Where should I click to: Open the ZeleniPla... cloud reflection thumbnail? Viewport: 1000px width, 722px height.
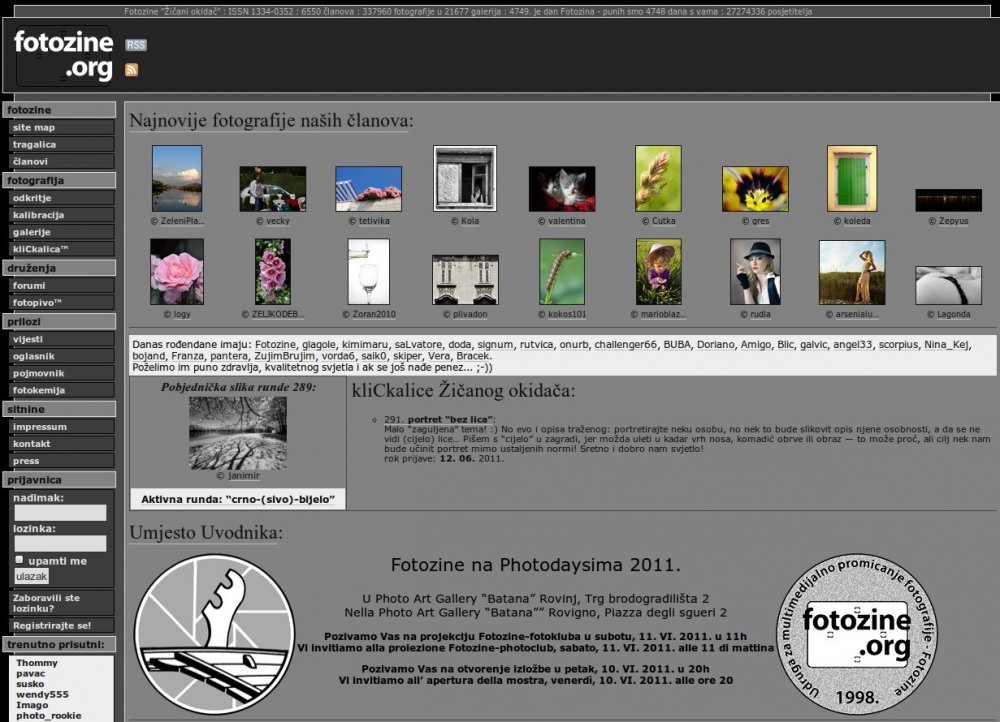pyautogui.click(x=177, y=178)
